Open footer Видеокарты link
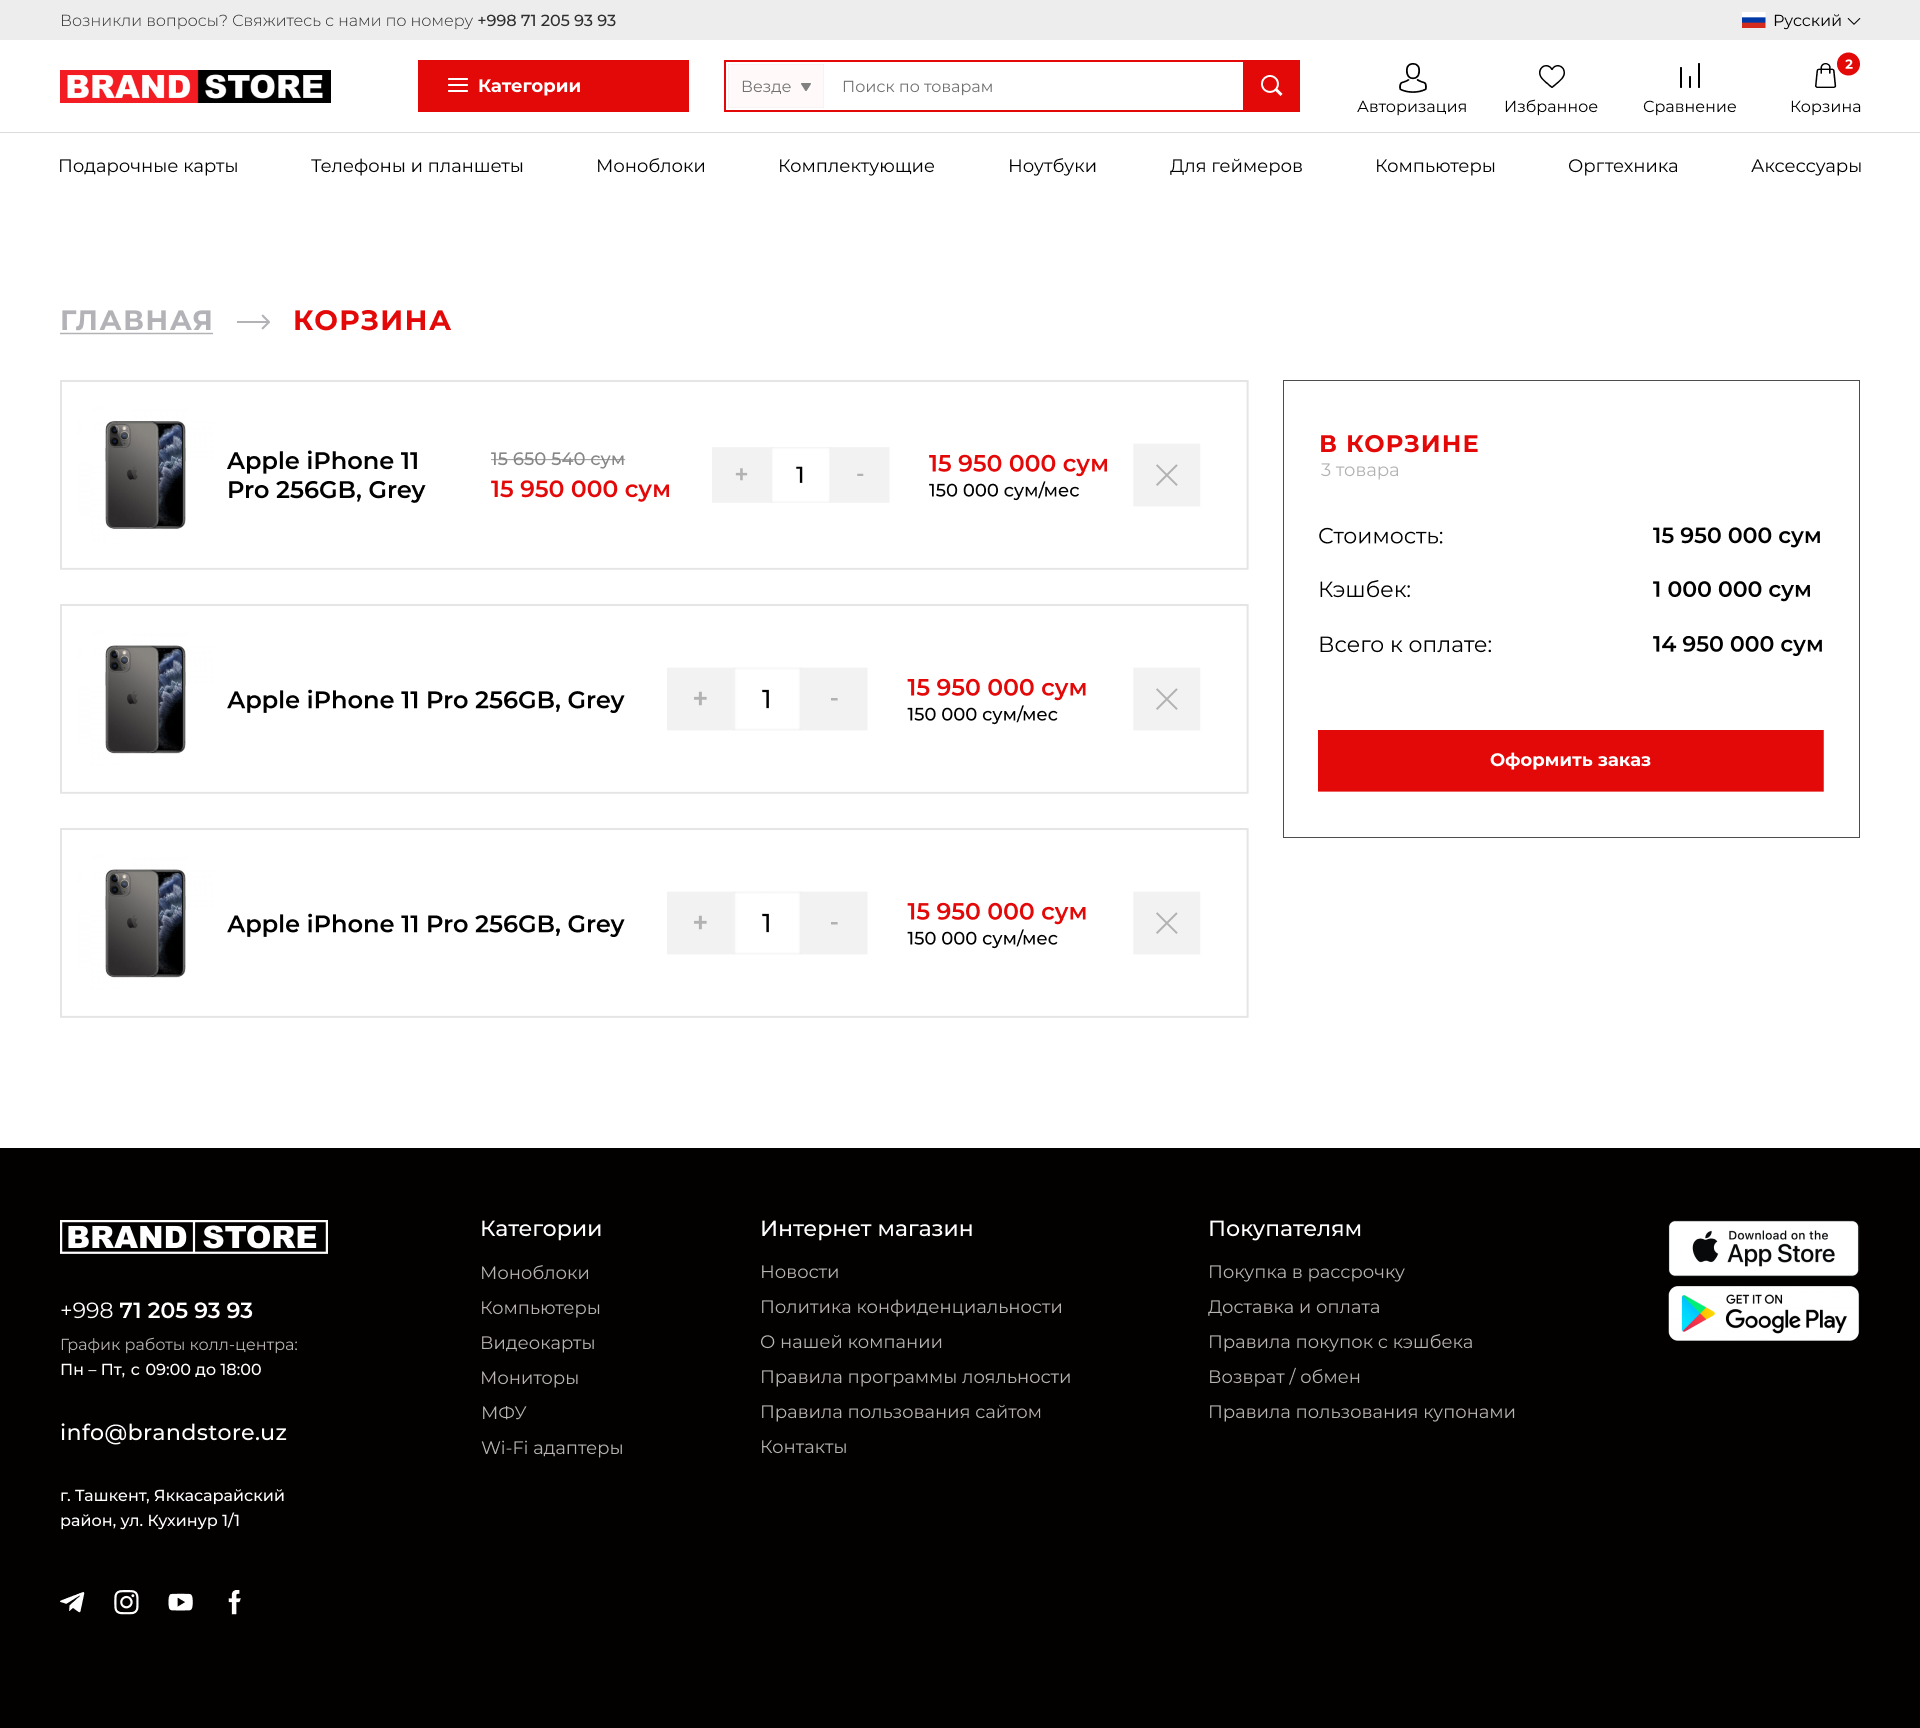This screenshot has height=1728, width=1920. click(537, 1342)
